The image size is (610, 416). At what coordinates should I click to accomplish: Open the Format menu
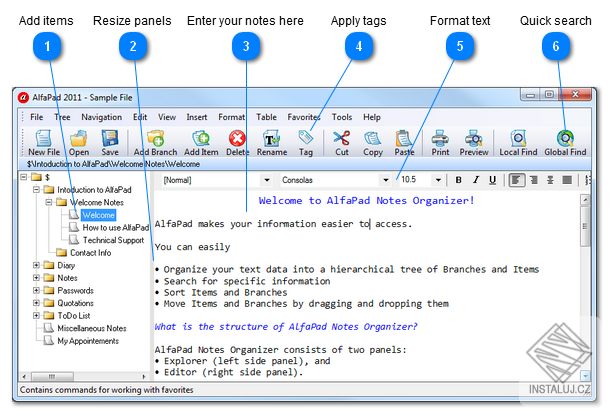pyautogui.click(x=231, y=117)
